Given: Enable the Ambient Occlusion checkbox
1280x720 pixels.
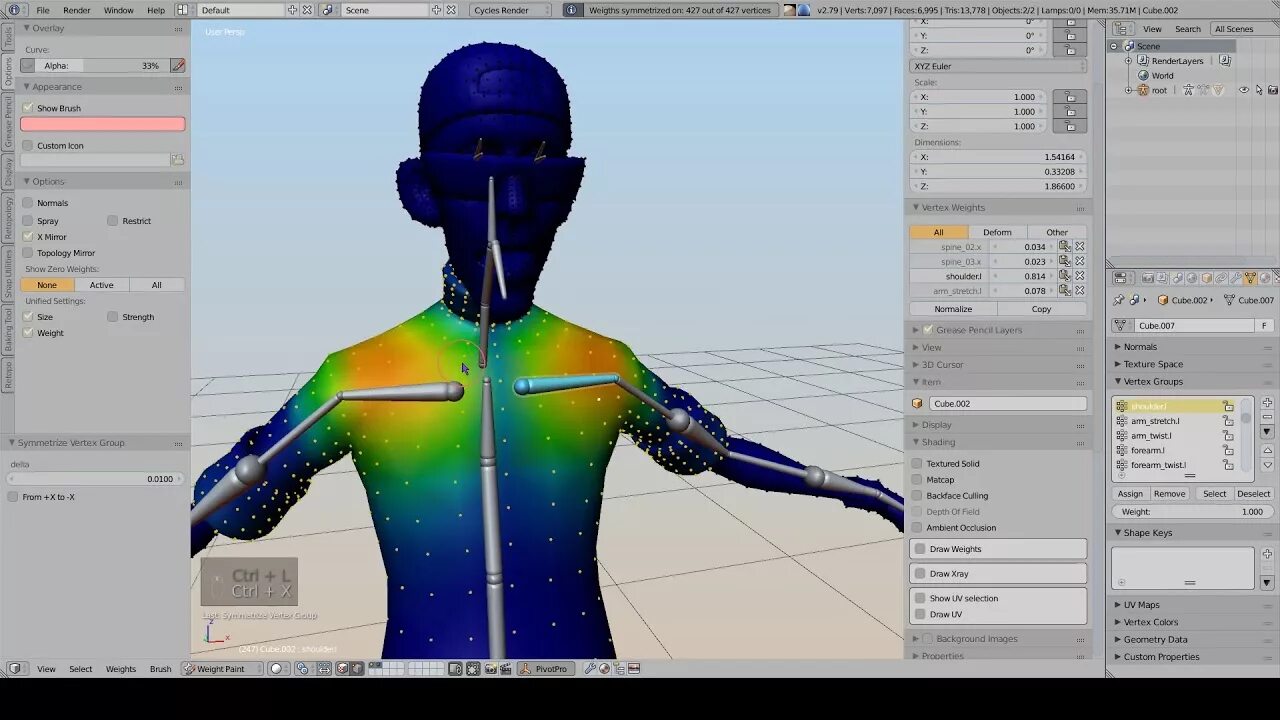Looking at the screenshot, I should [x=917, y=527].
